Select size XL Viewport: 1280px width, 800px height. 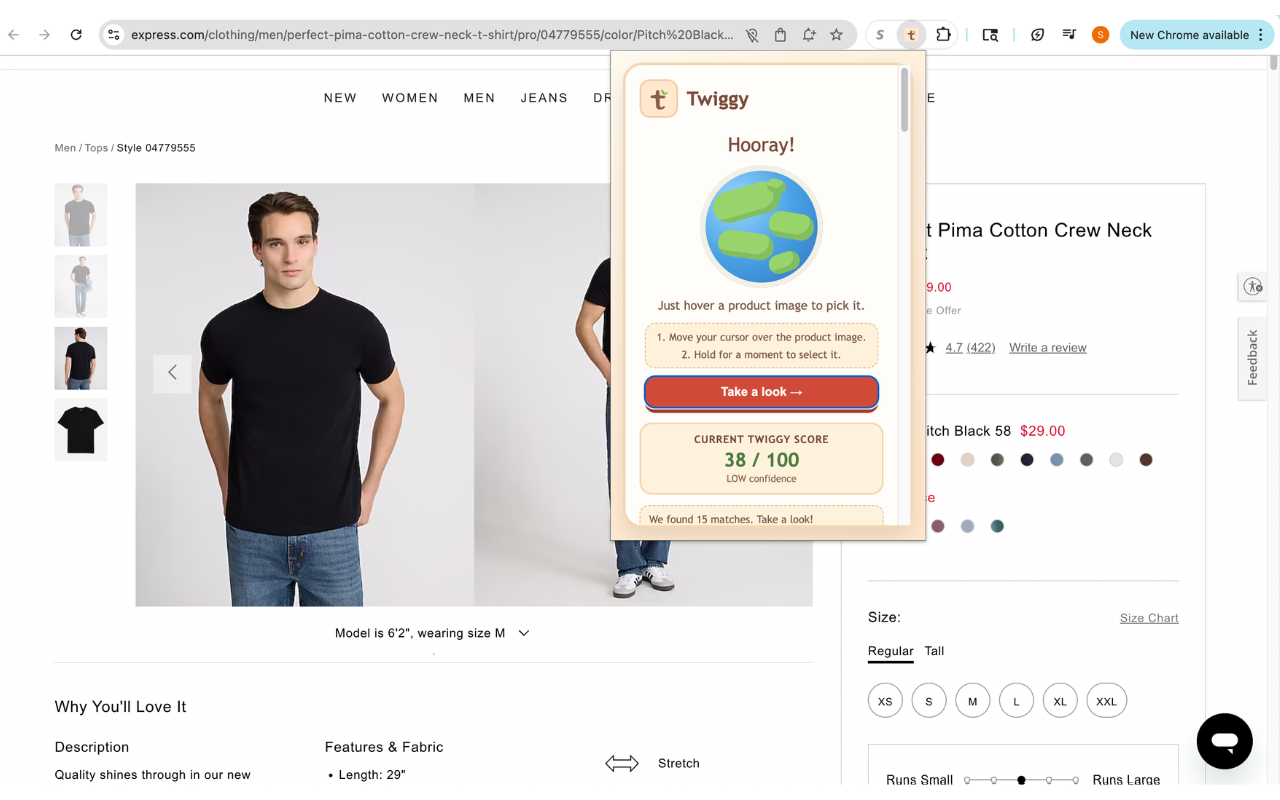click(x=1060, y=700)
